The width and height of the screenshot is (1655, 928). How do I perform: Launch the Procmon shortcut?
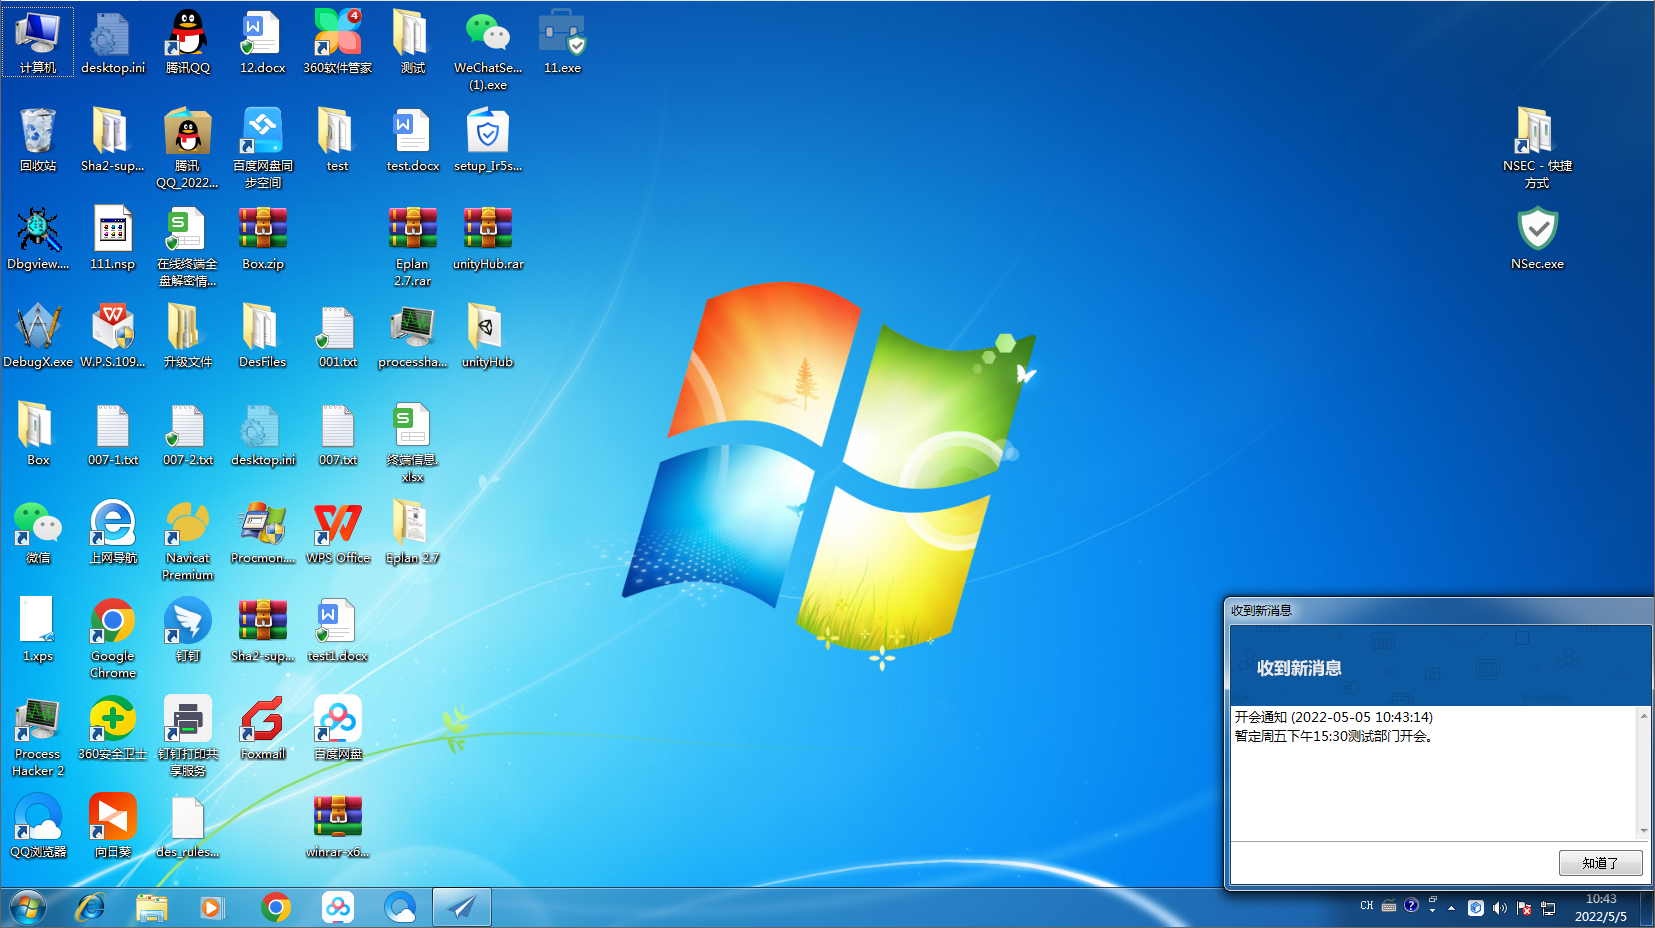[262, 532]
